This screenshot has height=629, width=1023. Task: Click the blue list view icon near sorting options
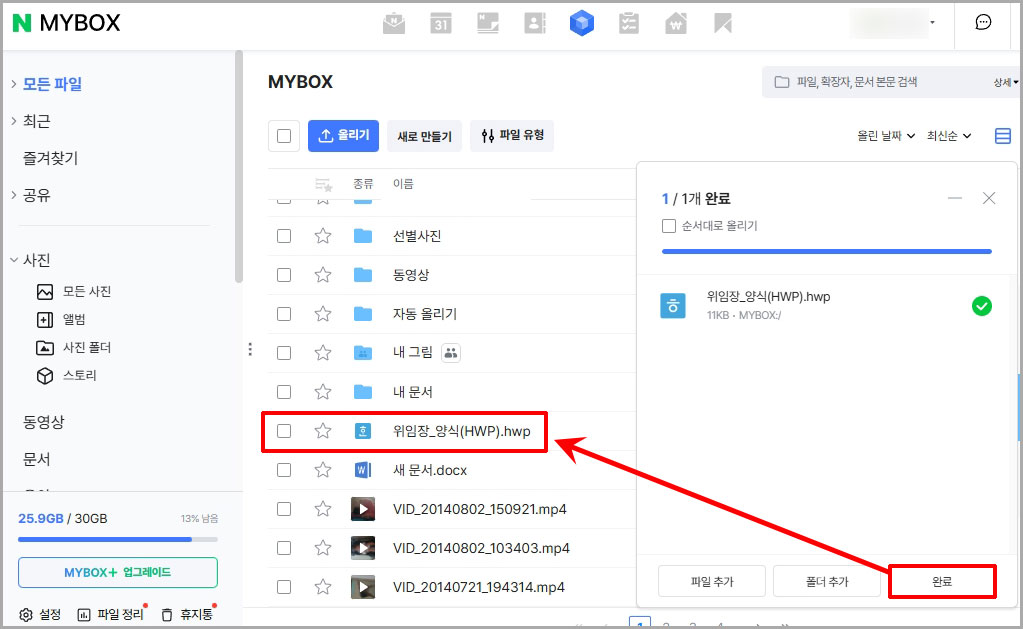1003,135
